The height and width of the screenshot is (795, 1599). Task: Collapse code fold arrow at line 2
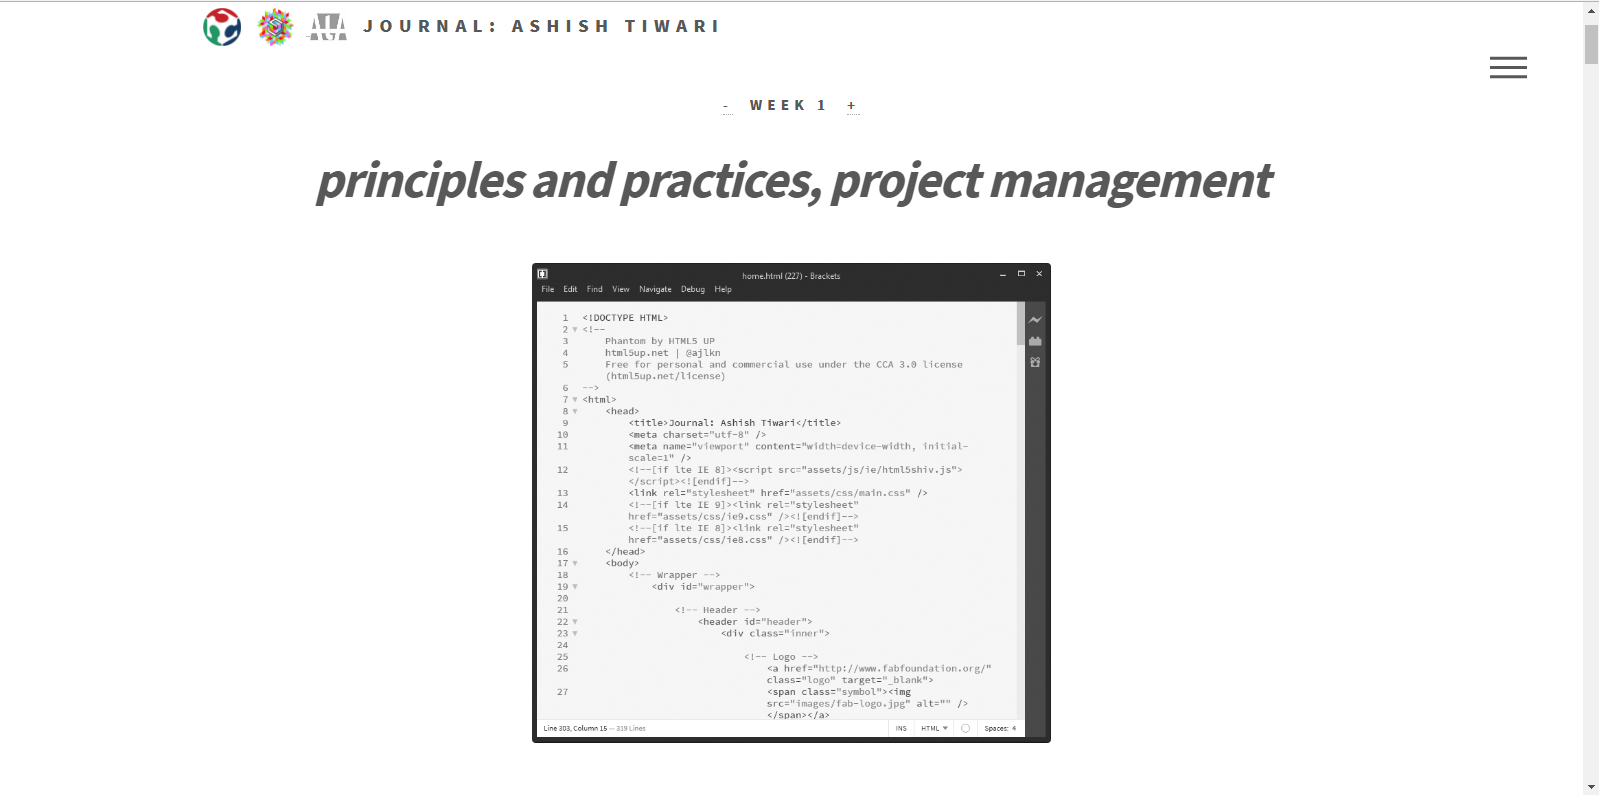[575, 330]
